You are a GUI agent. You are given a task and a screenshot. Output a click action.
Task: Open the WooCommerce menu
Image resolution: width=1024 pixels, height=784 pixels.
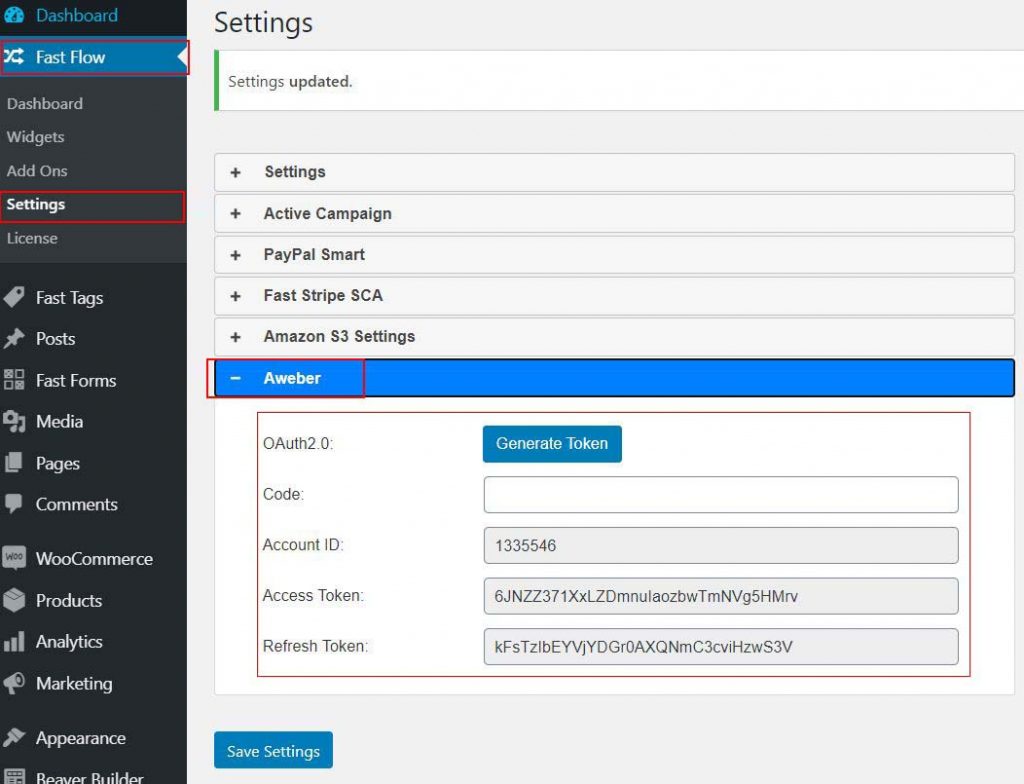click(94, 559)
